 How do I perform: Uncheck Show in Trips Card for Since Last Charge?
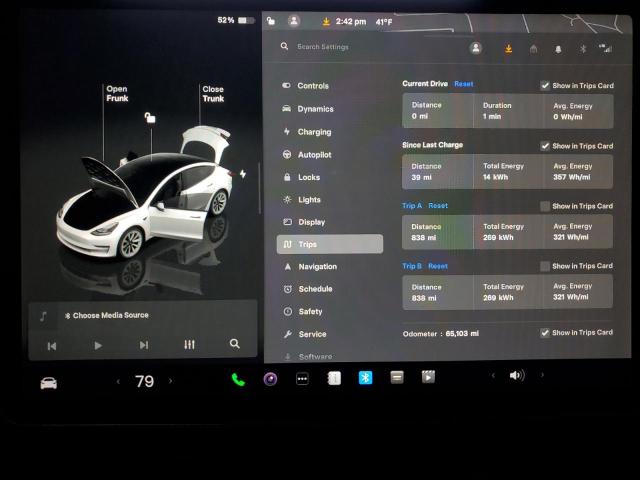click(x=545, y=146)
